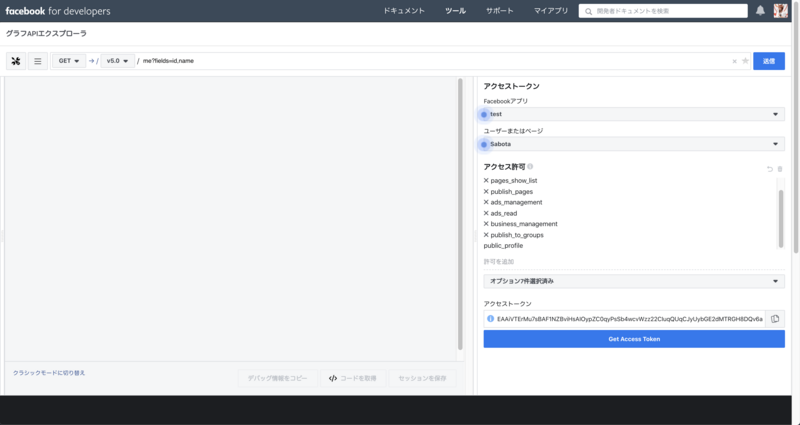Remove the publish_to_groups permission
Screen dimensions: 800x425
(x=486, y=235)
